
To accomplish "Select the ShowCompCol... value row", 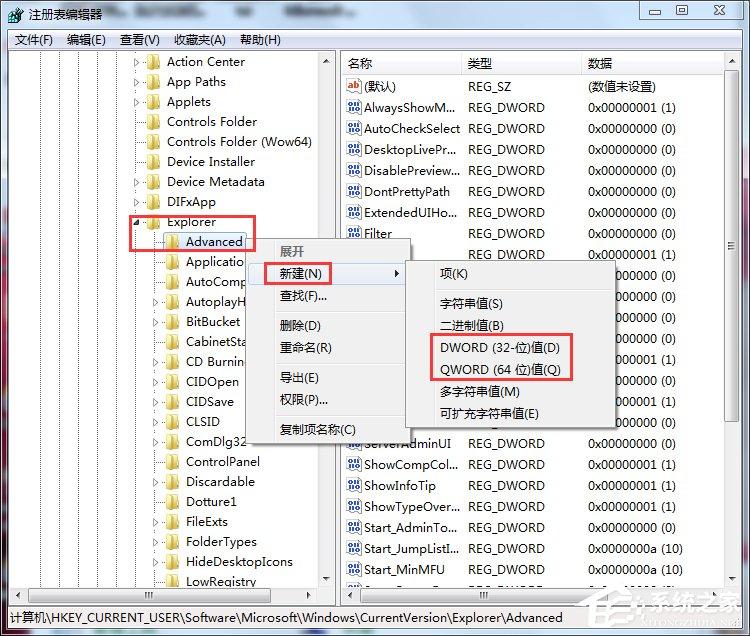I will pyautogui.click(x=533, y=464).
